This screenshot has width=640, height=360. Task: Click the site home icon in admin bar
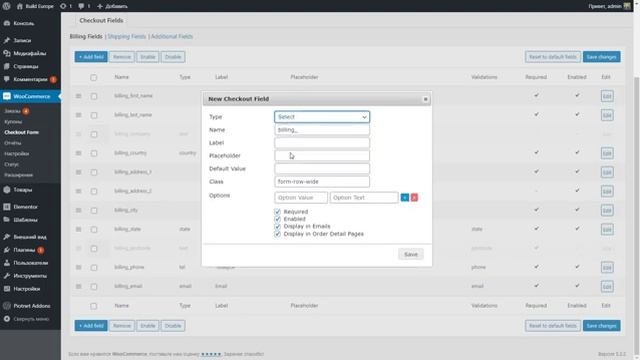tap(20, 6)
